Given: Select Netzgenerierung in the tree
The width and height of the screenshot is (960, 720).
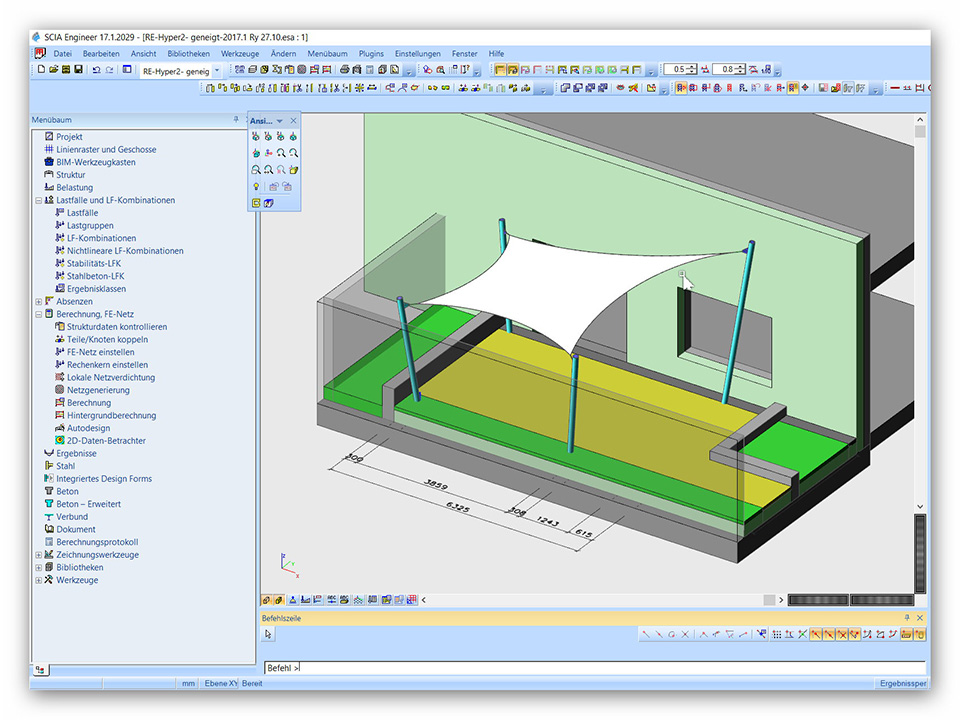Looking at the screenshot, I should pos(98,390).
